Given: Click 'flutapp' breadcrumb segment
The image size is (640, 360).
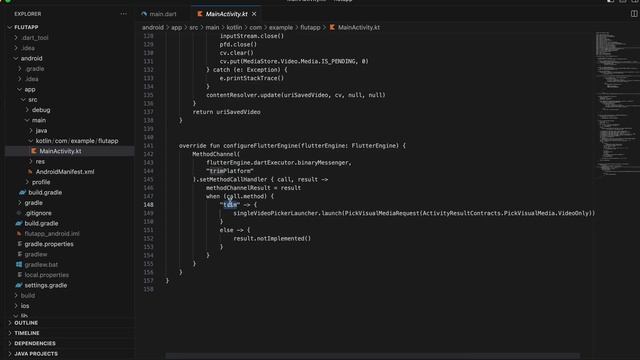Looking at the screenshot, I should (x=310, y=27).
